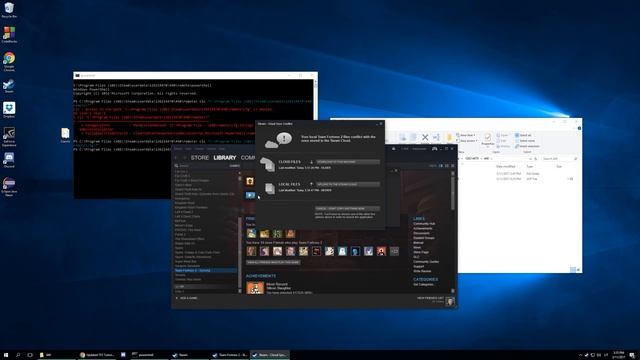Open the Easy access dropdown in File Explorer
This screenshot has width=640, height=360.
467,141
